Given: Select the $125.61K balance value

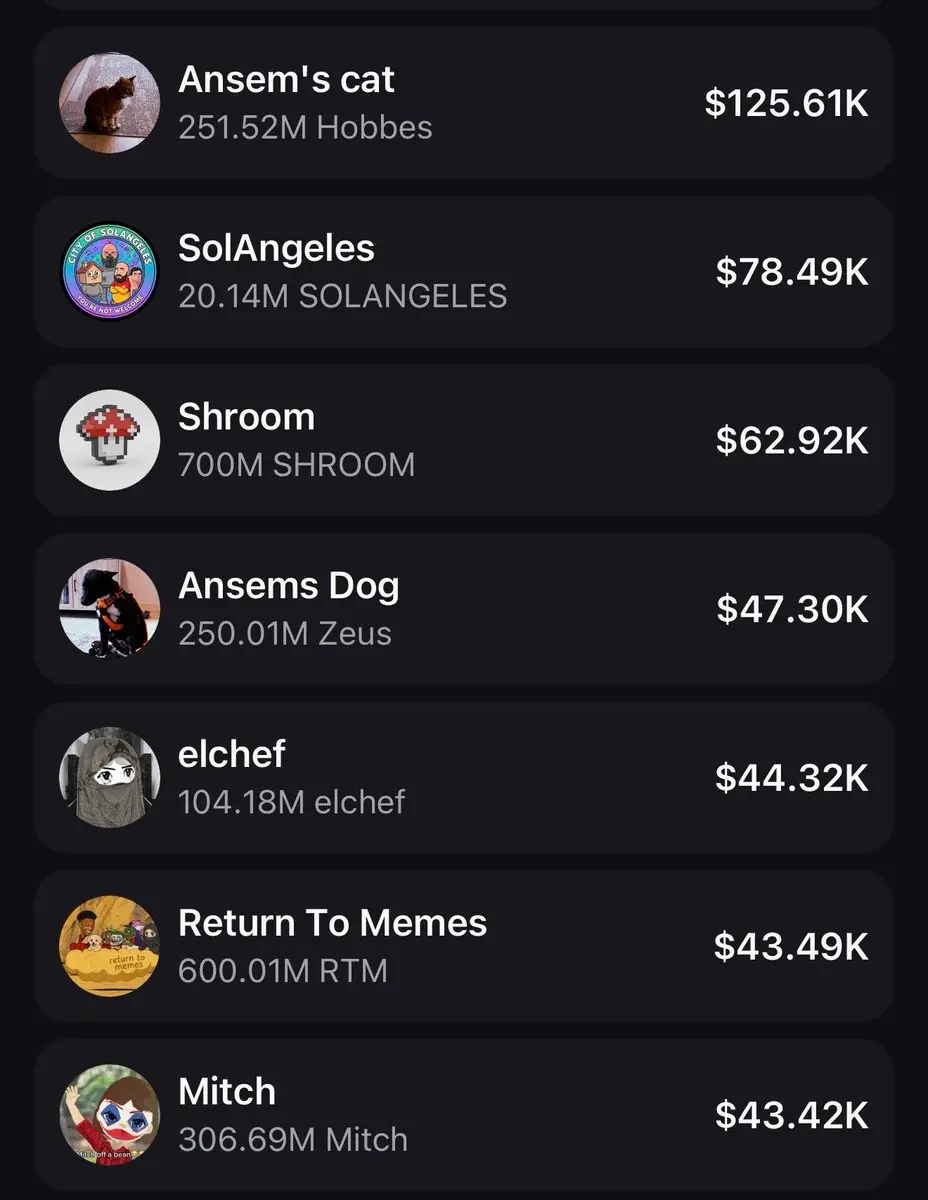Looking at the screenshot, I should coord(787,103).
